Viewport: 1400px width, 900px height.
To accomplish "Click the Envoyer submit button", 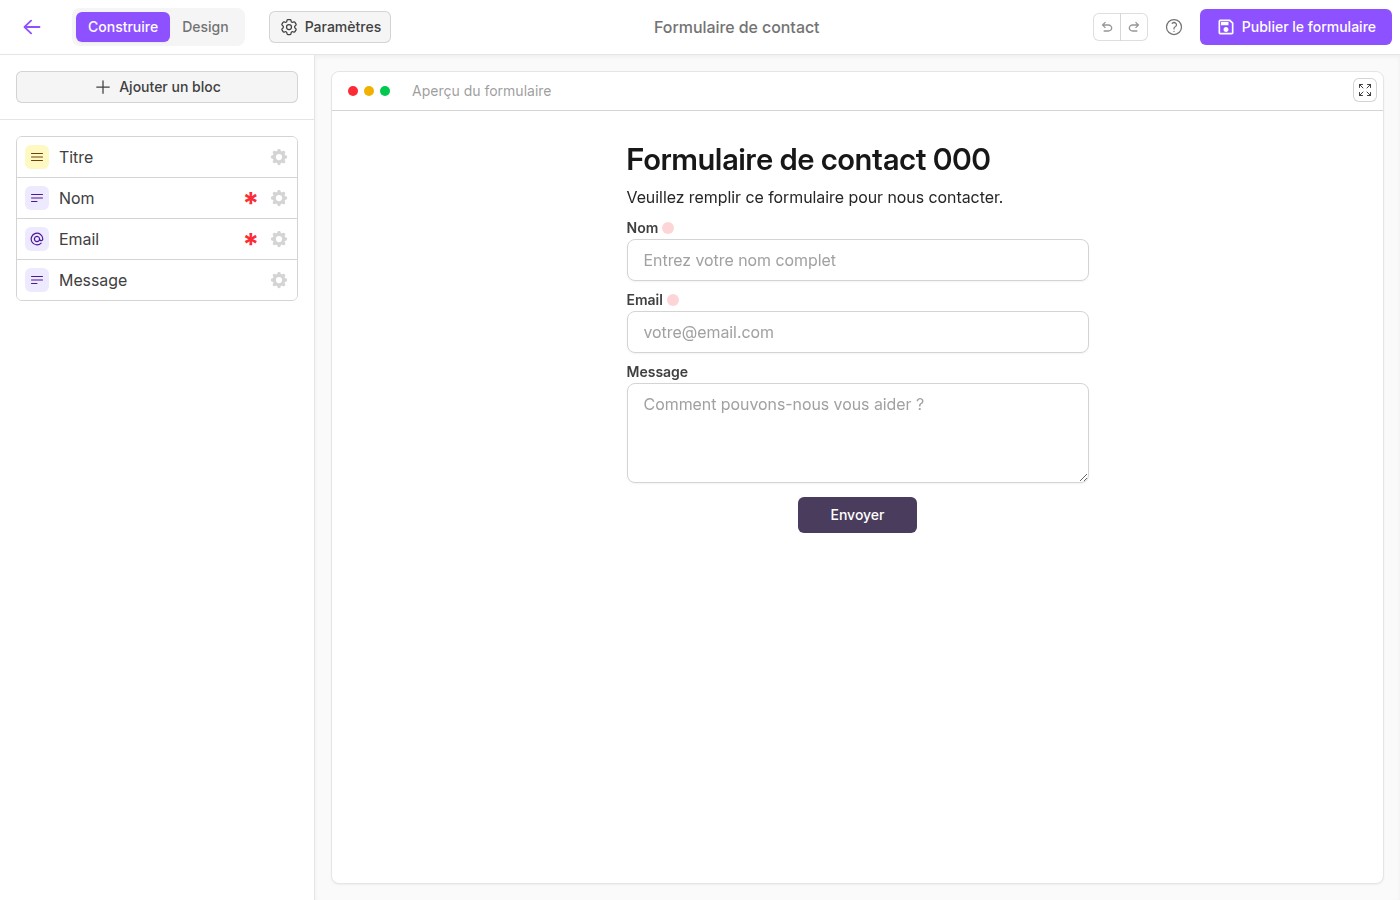I will click(857, 515).
